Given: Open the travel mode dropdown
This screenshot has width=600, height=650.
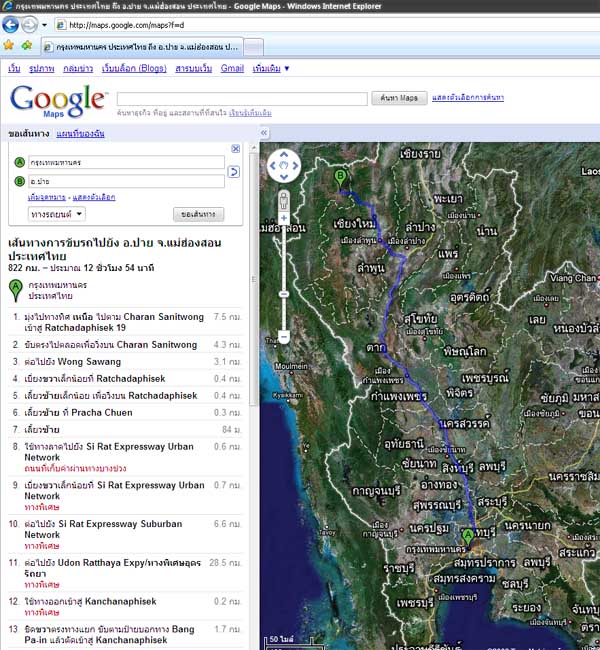Looking at the screenshot, I should point(57,214).
